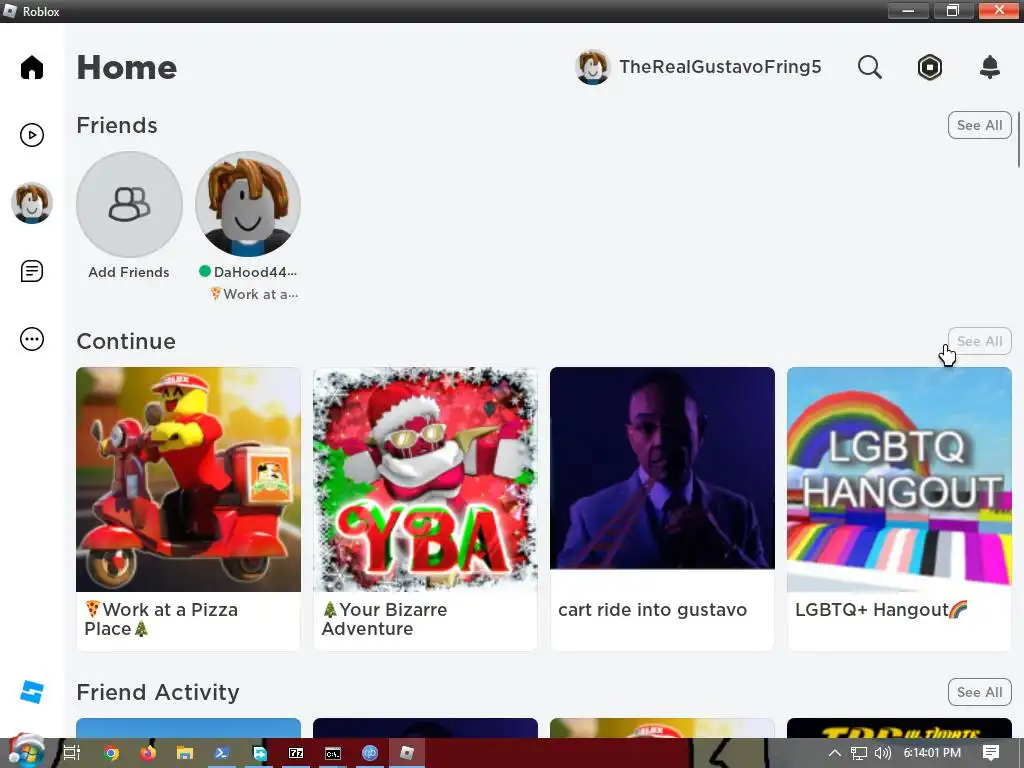Click the Roblox taskbar icon
Screen dimensions: 1024x768
pyautogui.click(x=407, y=753)
